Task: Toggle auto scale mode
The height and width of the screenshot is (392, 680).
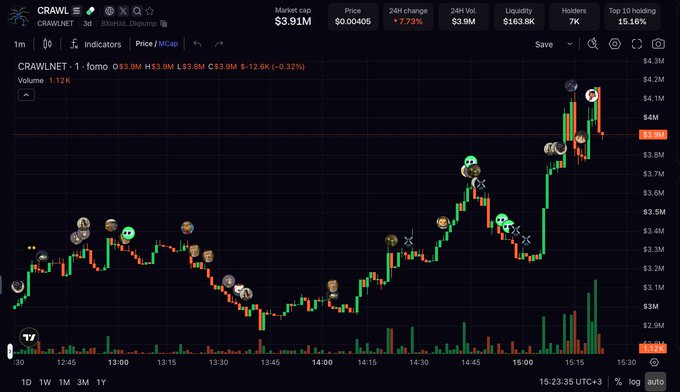Action: pyautogui.click(x=655, y=382)
